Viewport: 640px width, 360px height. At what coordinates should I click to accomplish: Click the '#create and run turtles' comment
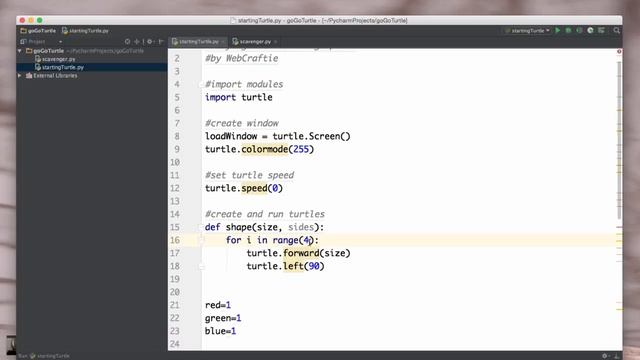(x=265, y=214)
